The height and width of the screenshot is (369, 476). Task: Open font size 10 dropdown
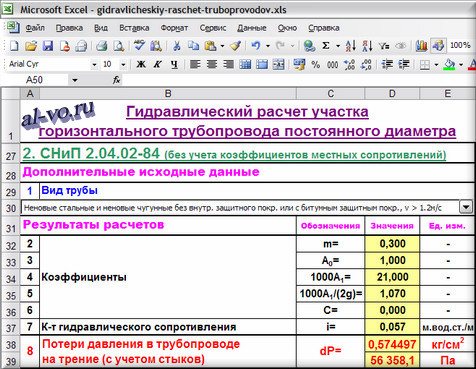(123, 64)
